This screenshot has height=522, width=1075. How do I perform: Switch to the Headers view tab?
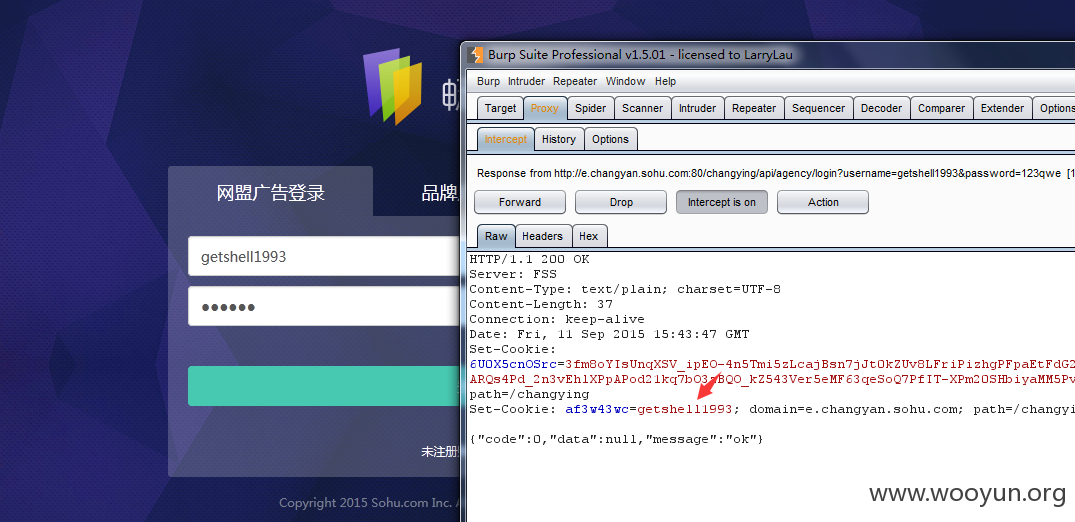(542, 236)
